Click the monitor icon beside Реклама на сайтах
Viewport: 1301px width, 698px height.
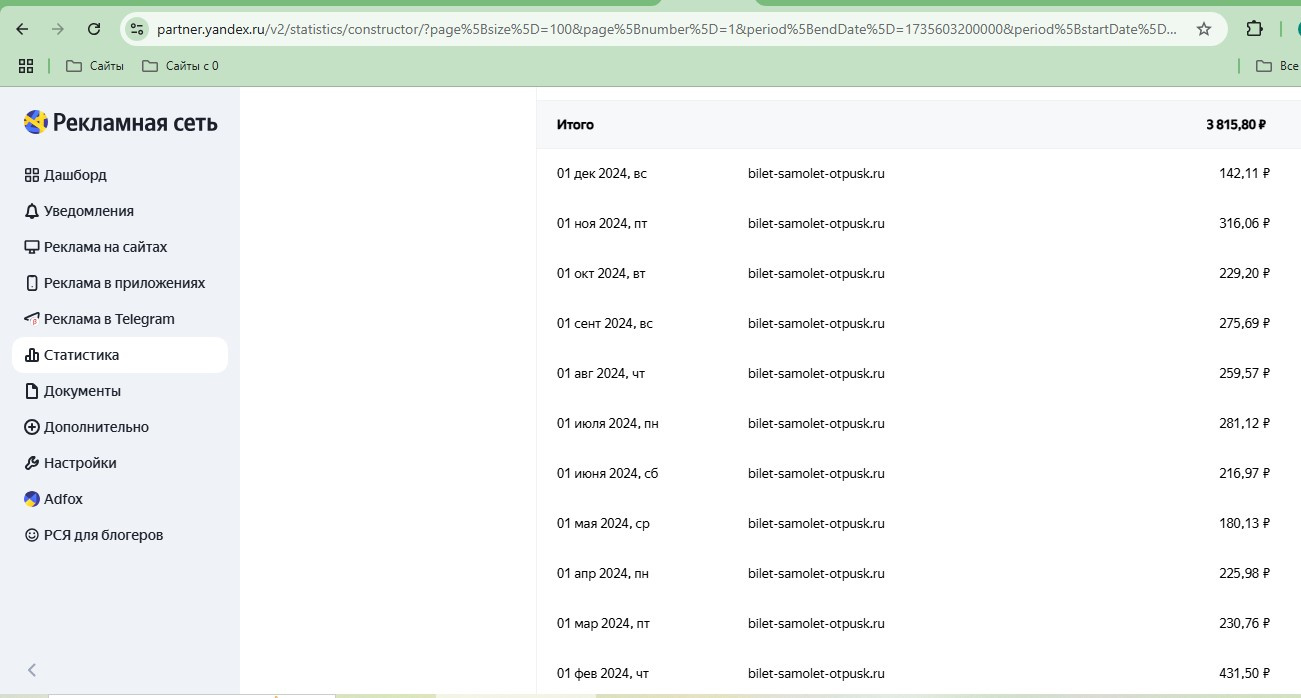[32, 247]
